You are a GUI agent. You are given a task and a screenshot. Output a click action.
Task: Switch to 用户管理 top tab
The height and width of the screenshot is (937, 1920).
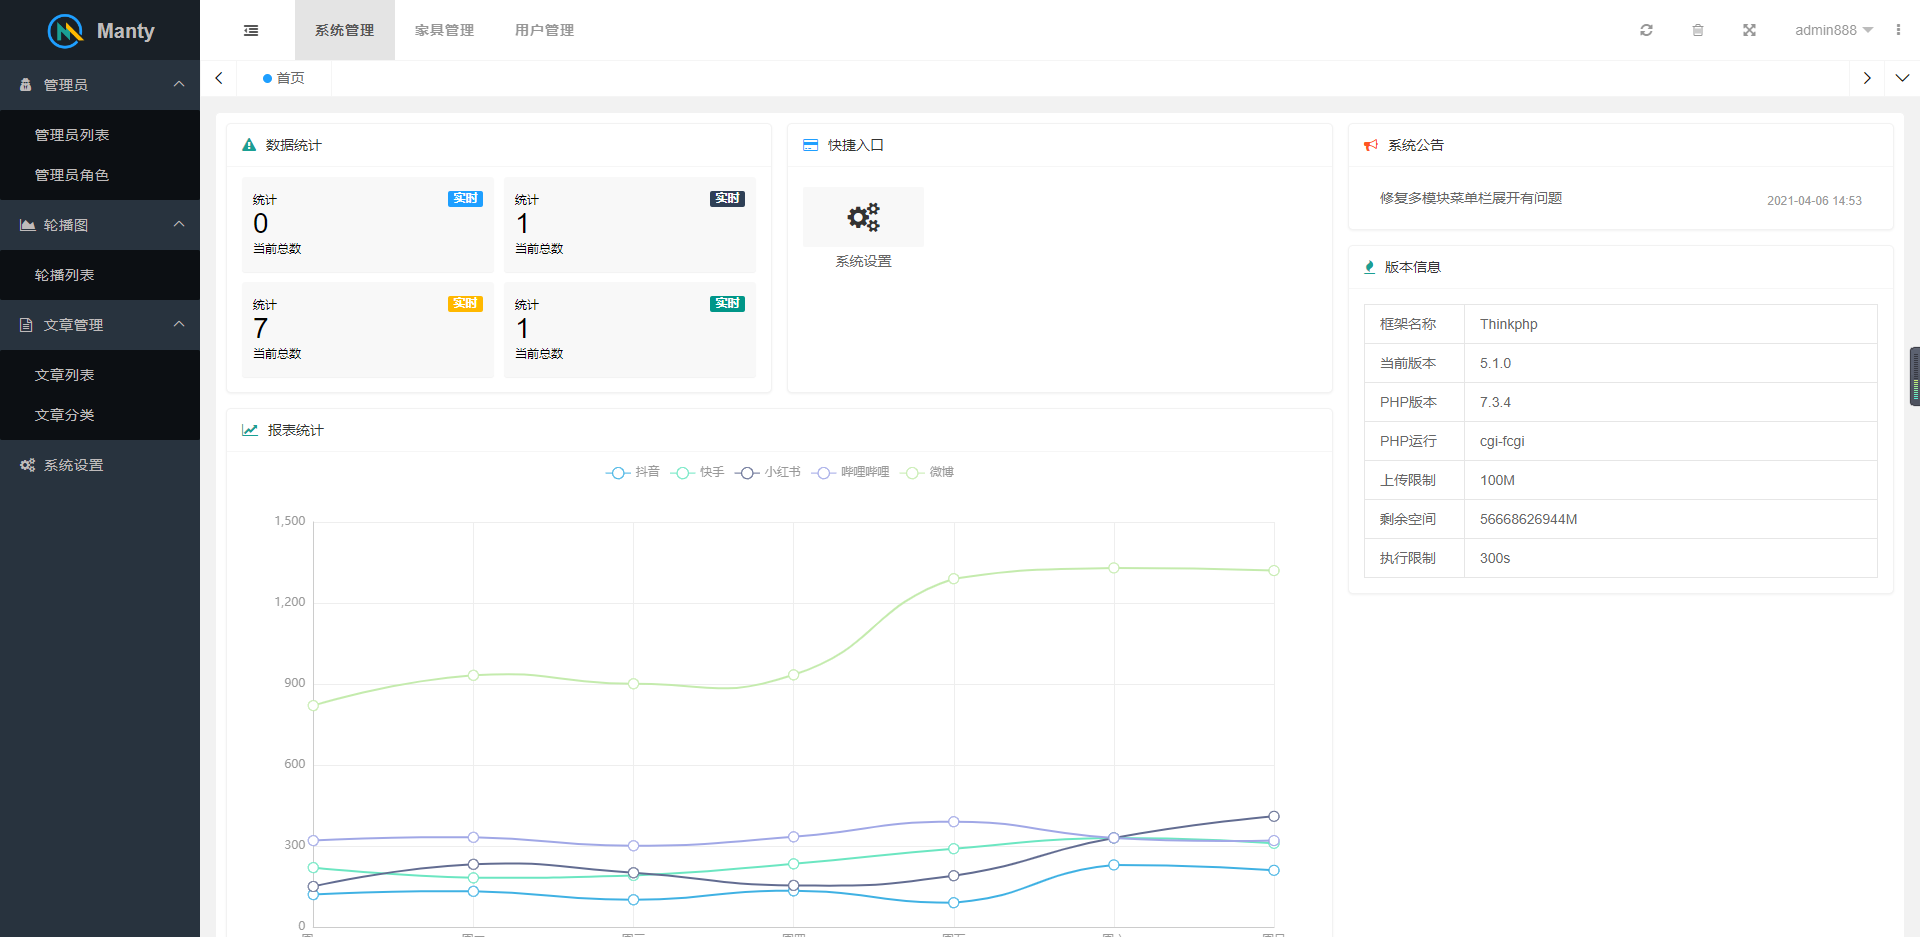(x=545, y=30)
